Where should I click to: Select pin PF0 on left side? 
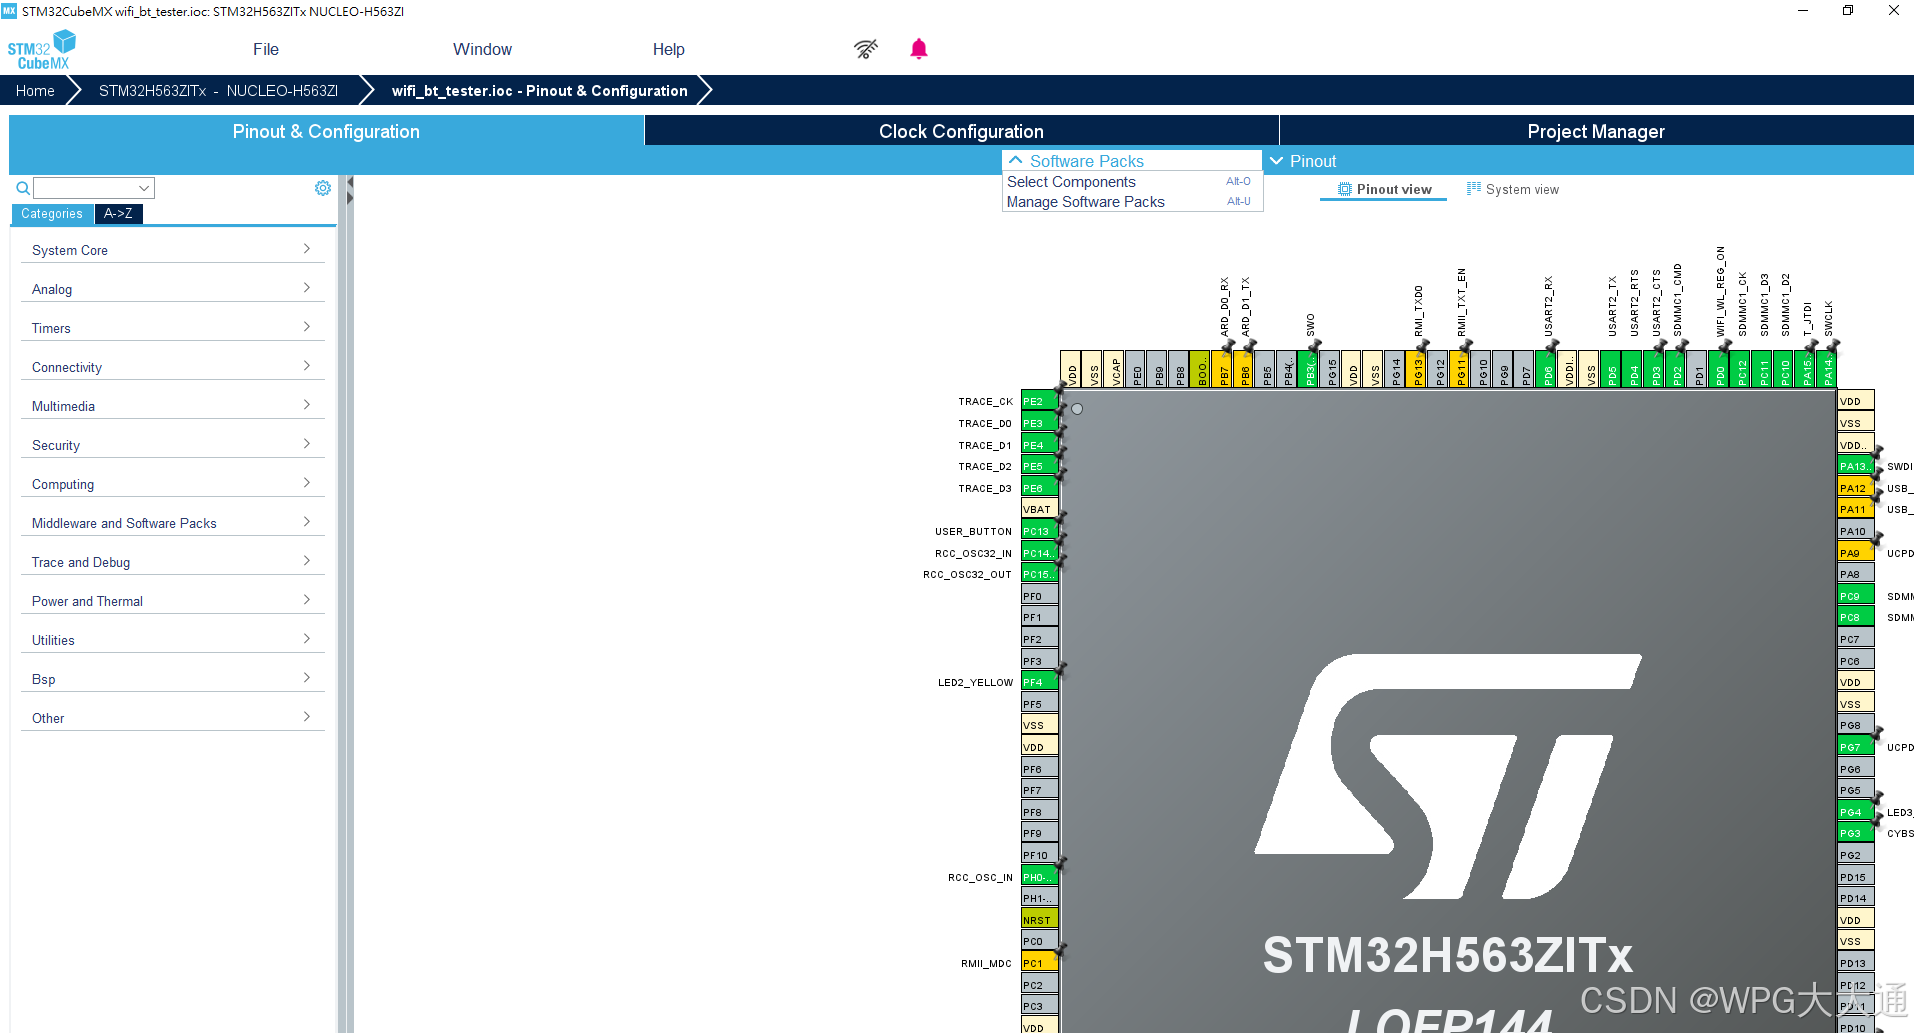[x=1039, y=596]
